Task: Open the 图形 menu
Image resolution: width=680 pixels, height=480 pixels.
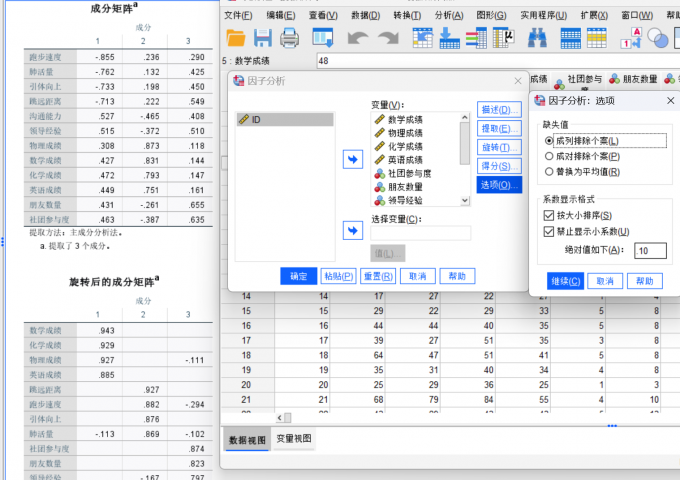Action: click(491, 16)
